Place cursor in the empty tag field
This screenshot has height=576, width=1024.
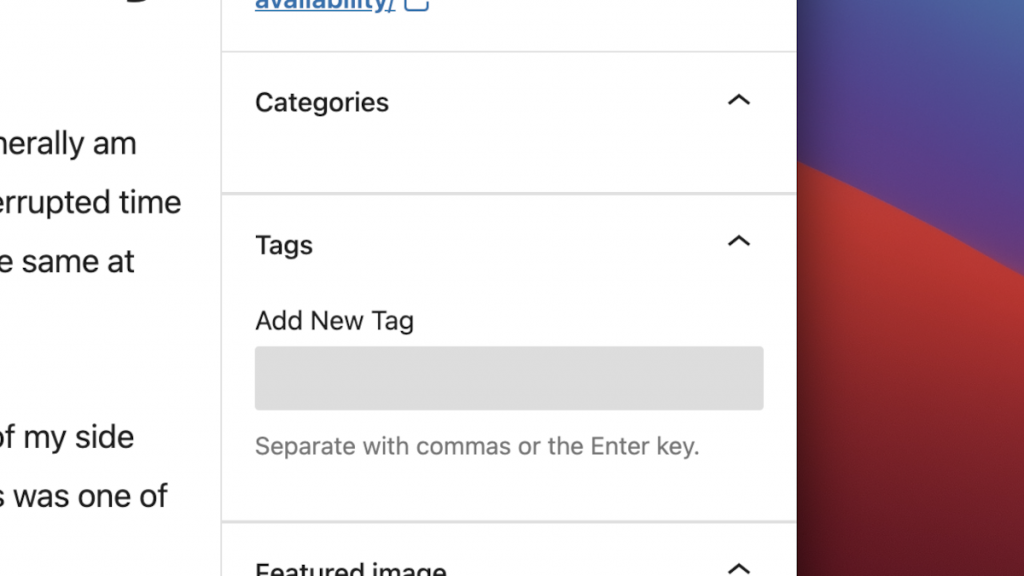point(509,378)
